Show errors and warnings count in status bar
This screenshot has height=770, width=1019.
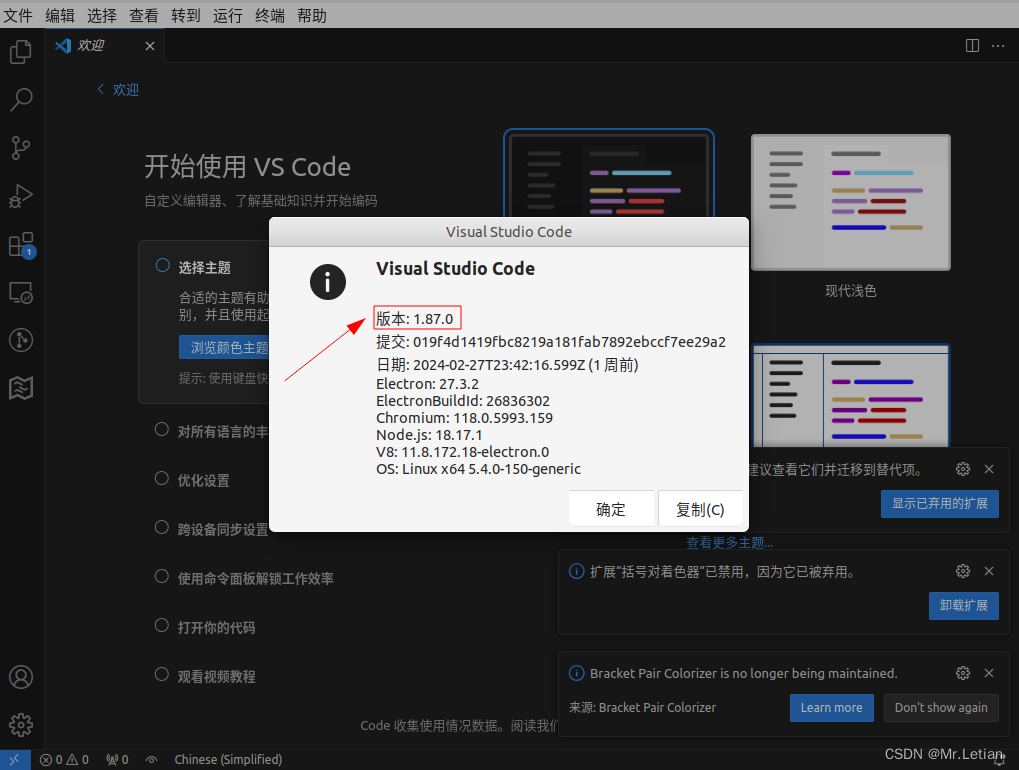64,760
